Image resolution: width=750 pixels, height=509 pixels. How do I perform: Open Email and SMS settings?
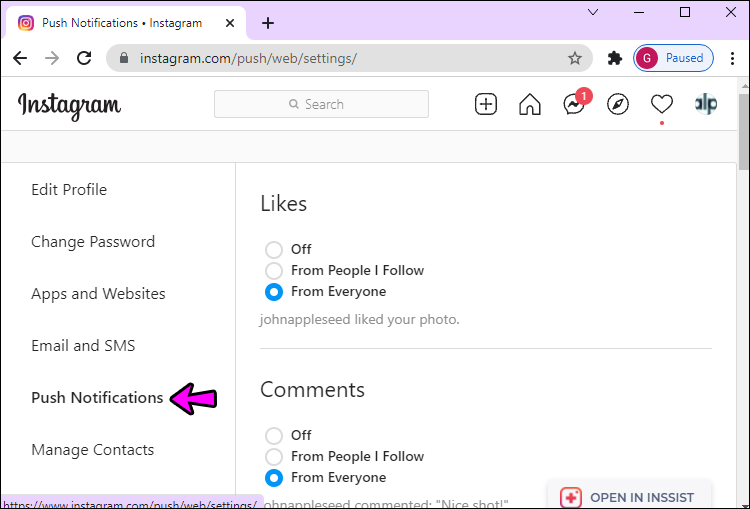(x=83, y=346)
